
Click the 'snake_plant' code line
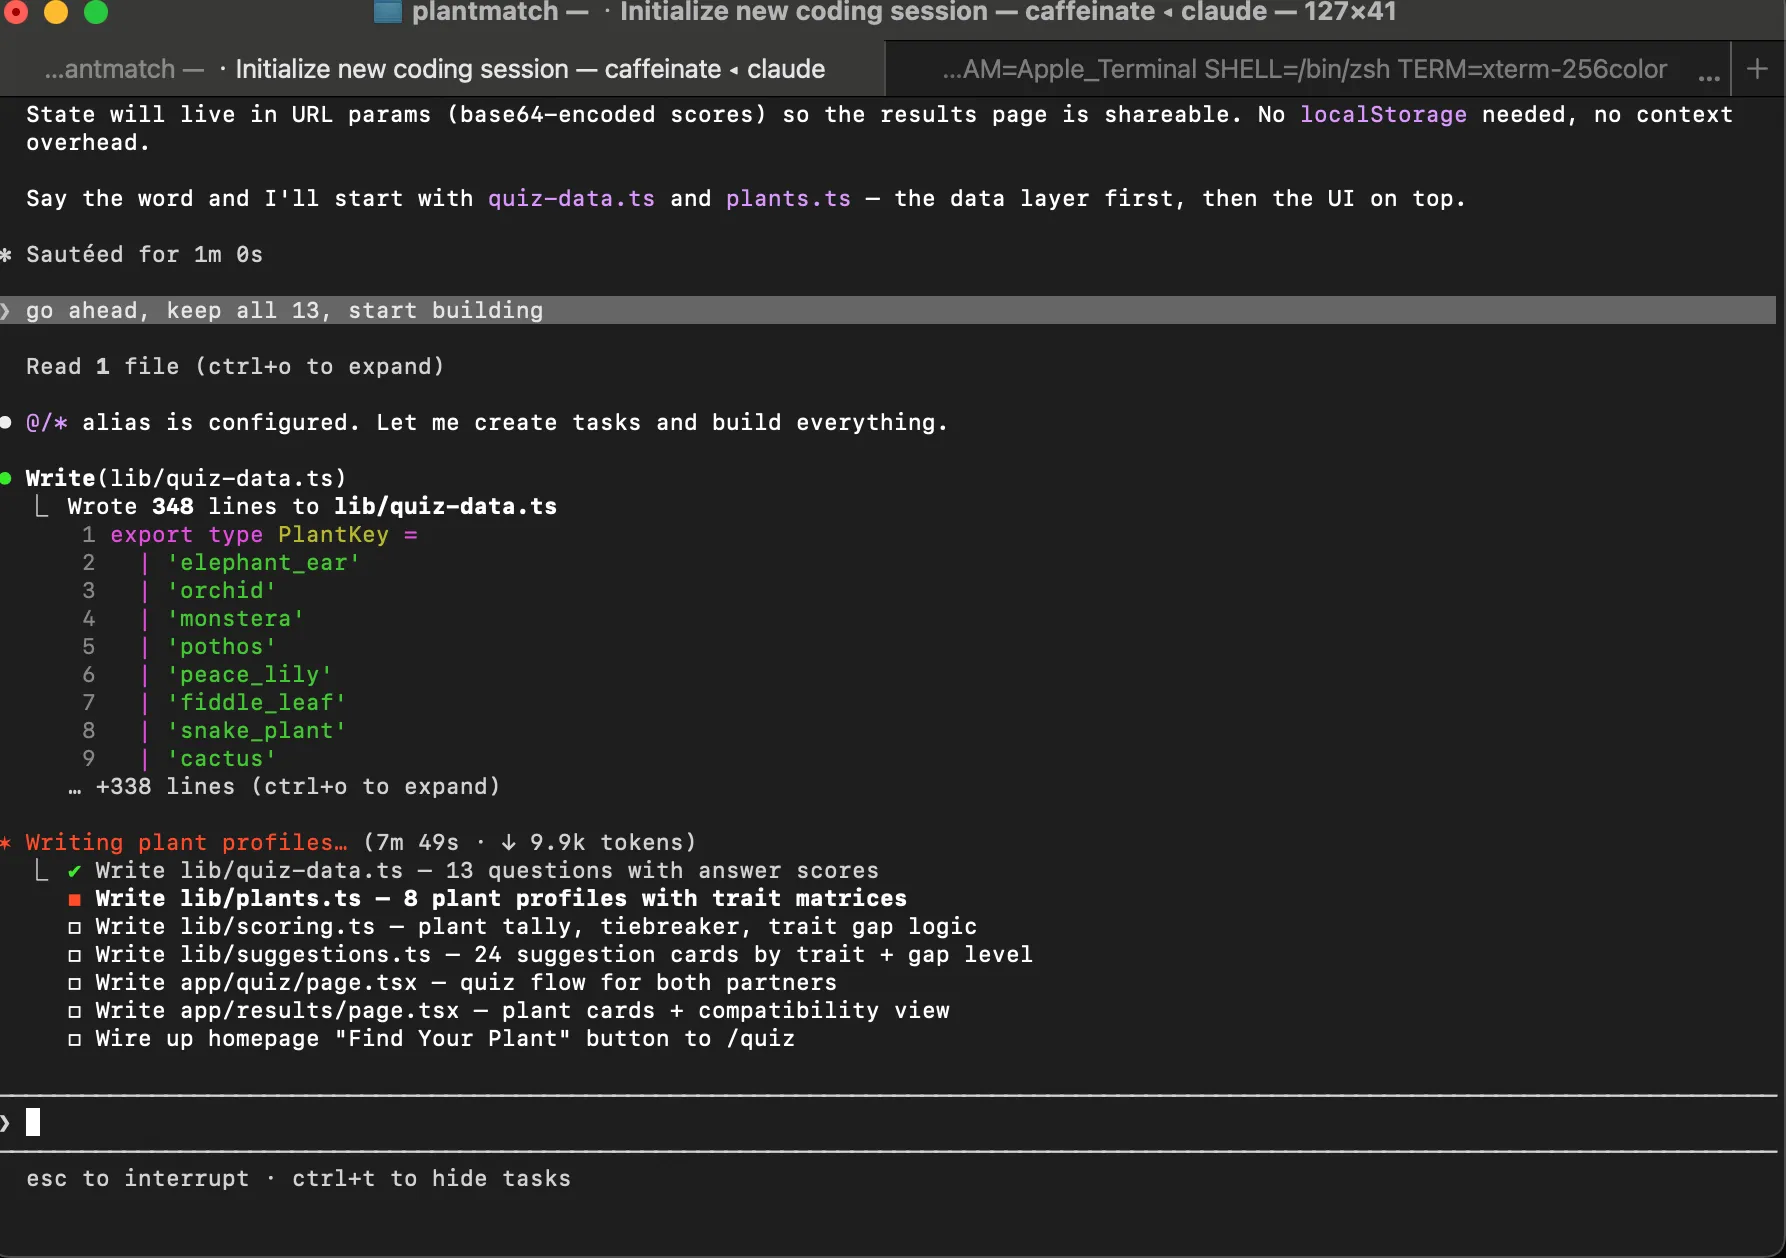click(x=256, y=731)
